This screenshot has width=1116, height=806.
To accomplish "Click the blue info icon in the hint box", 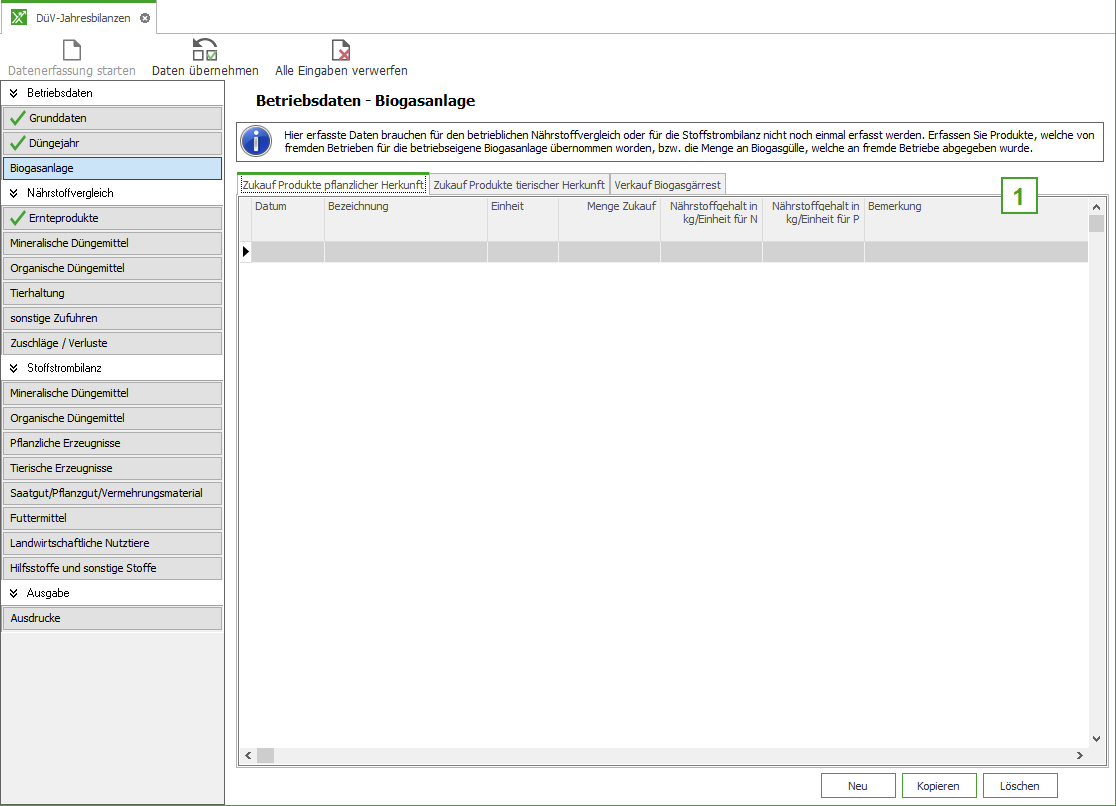I will [x=257, y=141].
